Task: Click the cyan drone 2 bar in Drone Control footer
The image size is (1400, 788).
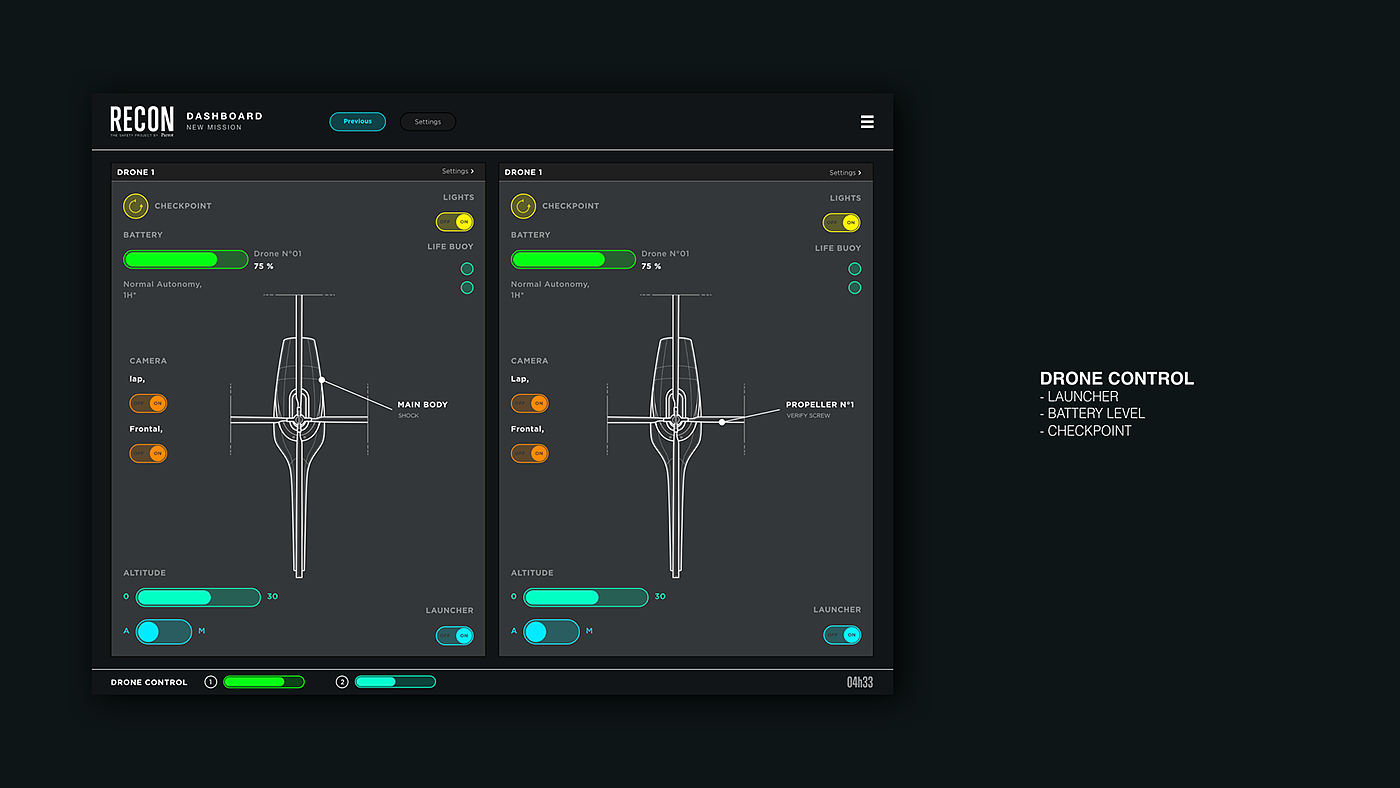Action: [x=395, y=682]
